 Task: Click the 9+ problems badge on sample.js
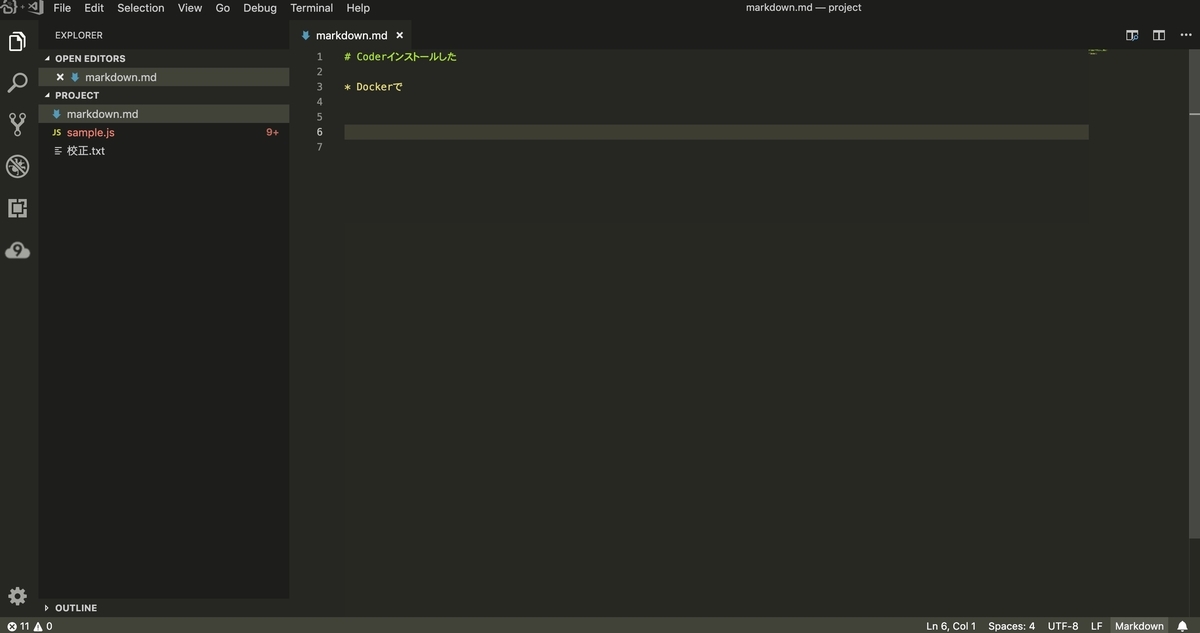272,132
